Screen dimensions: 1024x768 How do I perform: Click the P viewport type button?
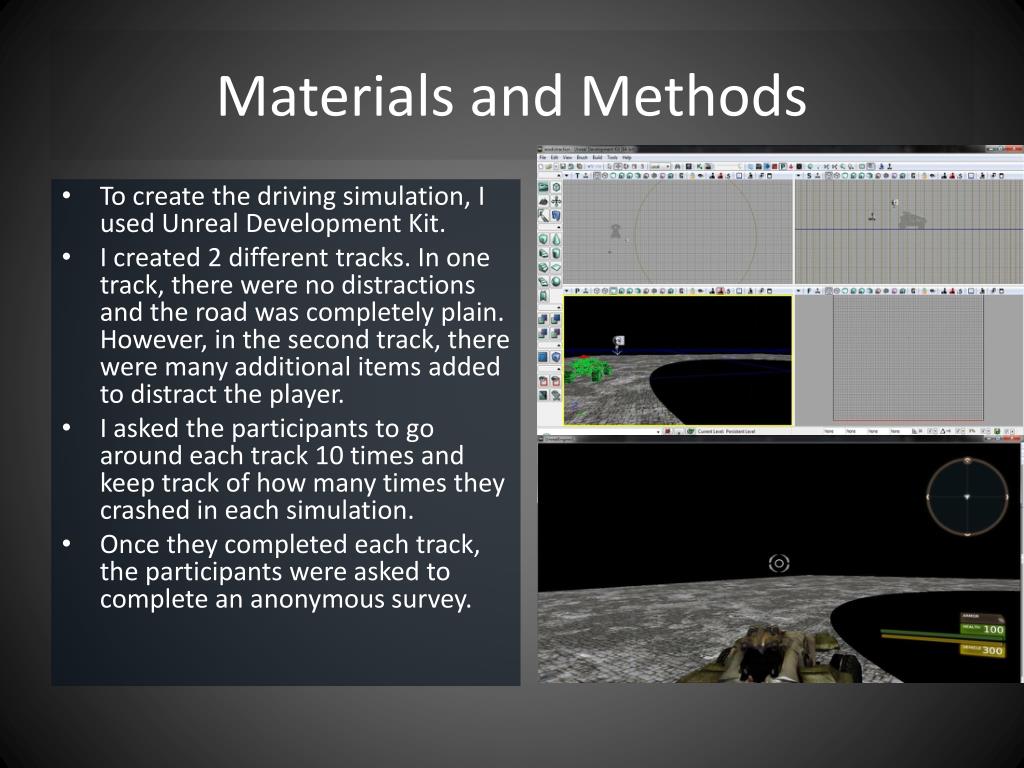click(x=577, y=291)
